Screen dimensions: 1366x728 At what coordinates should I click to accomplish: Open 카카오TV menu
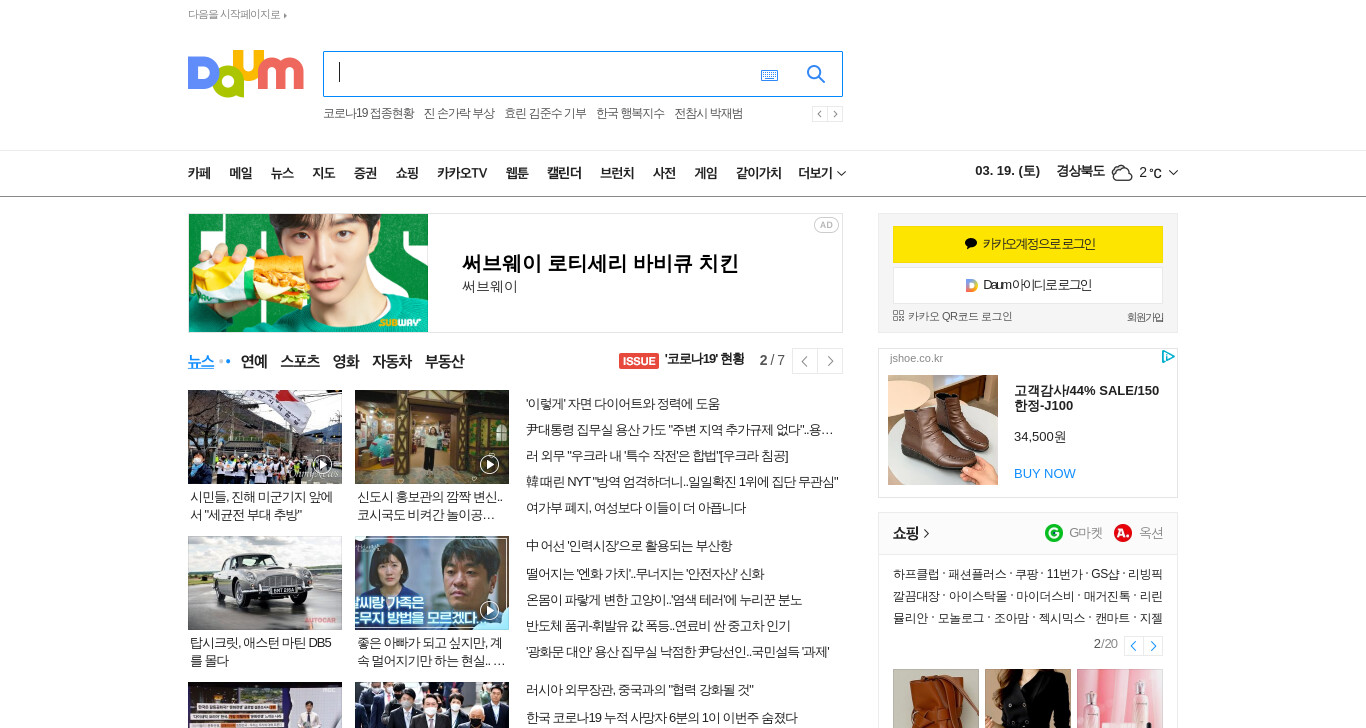462,173
